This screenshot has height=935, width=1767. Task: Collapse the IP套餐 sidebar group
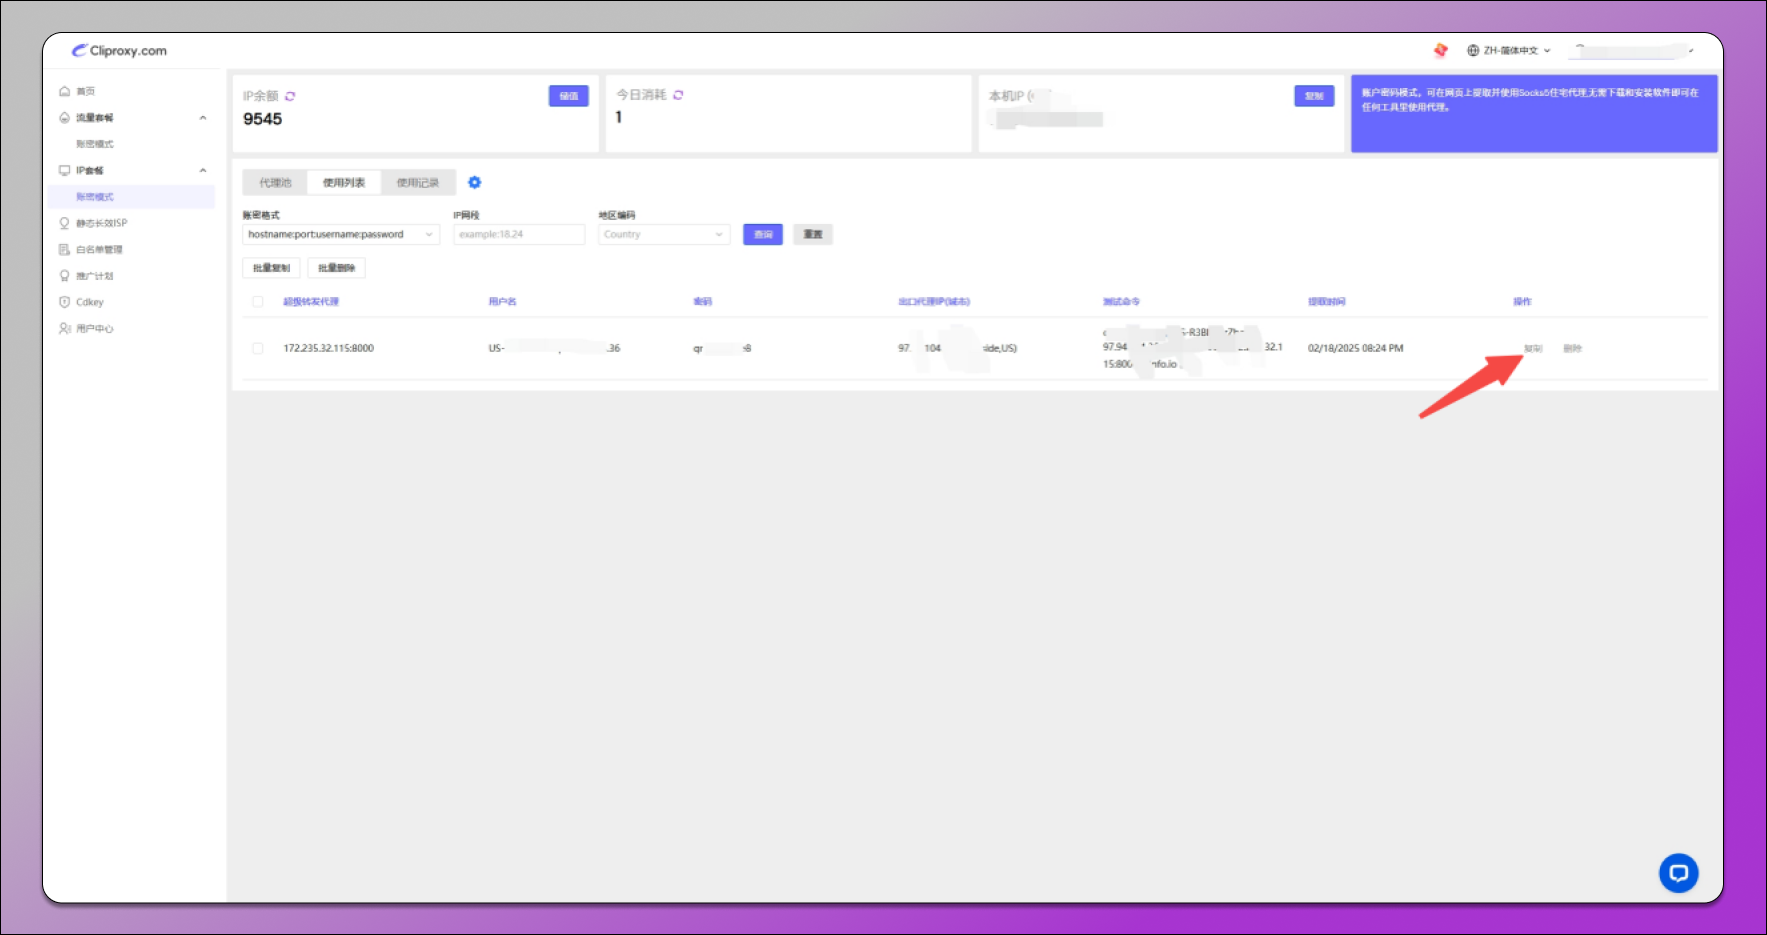pos(203,171)
